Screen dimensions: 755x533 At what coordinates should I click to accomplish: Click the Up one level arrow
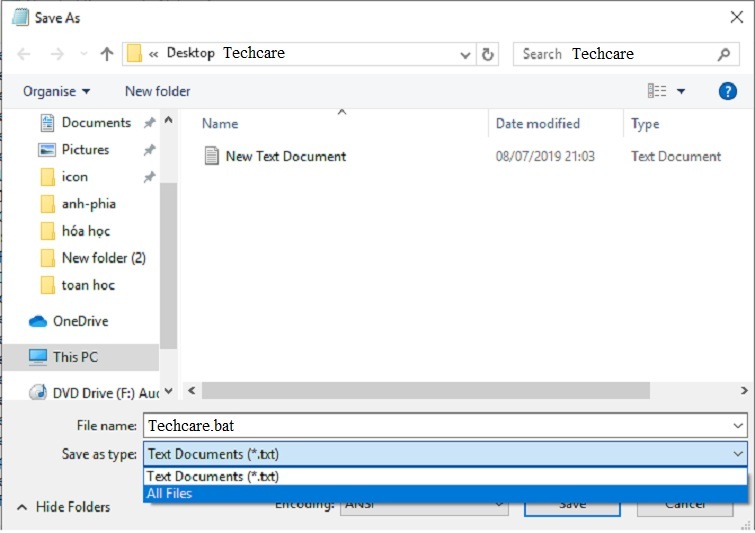point(107,54)
